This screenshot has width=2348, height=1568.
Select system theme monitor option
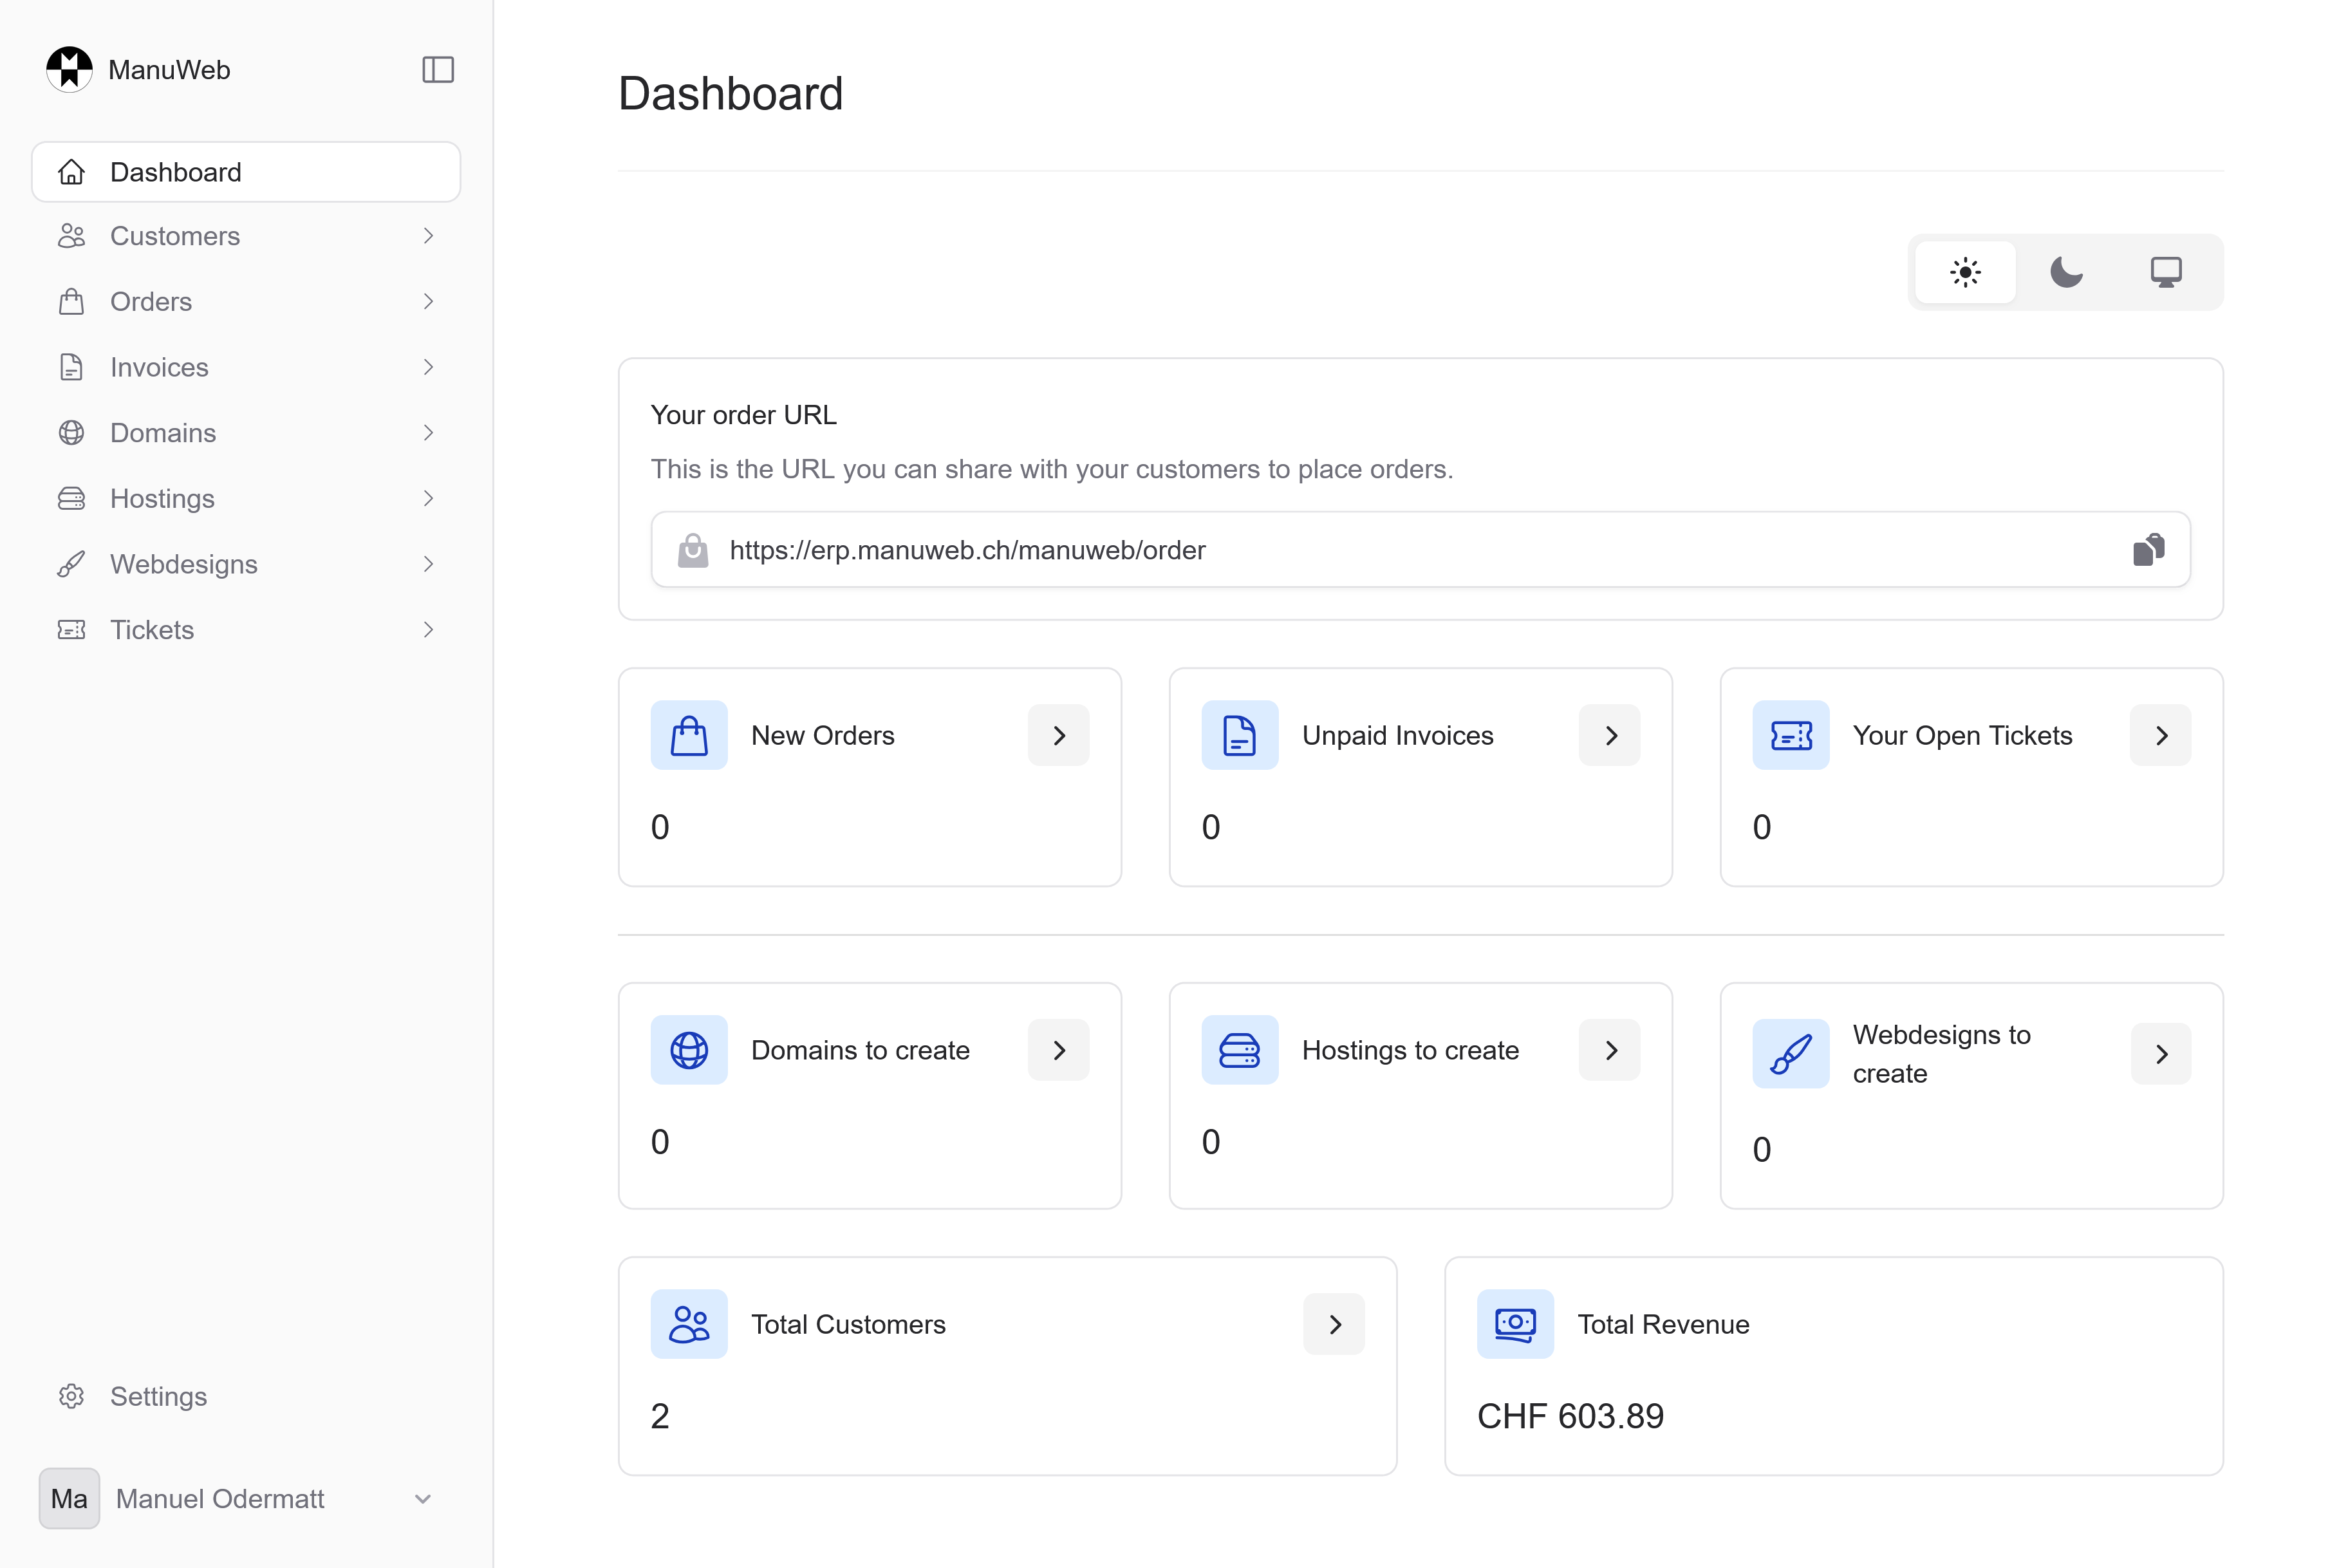pyautogui.click(x=2166, y=272)
